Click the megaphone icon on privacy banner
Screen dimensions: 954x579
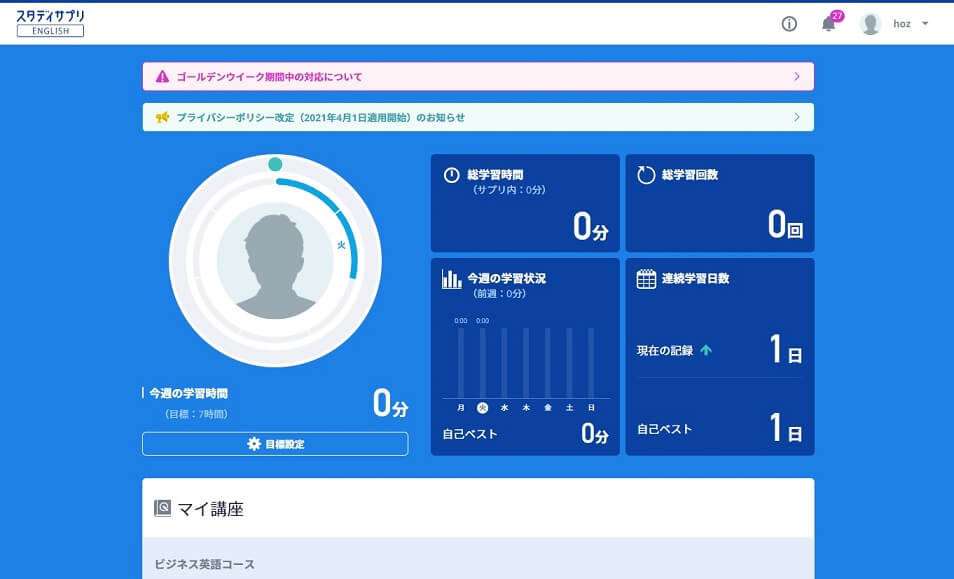tap(162, 117)
